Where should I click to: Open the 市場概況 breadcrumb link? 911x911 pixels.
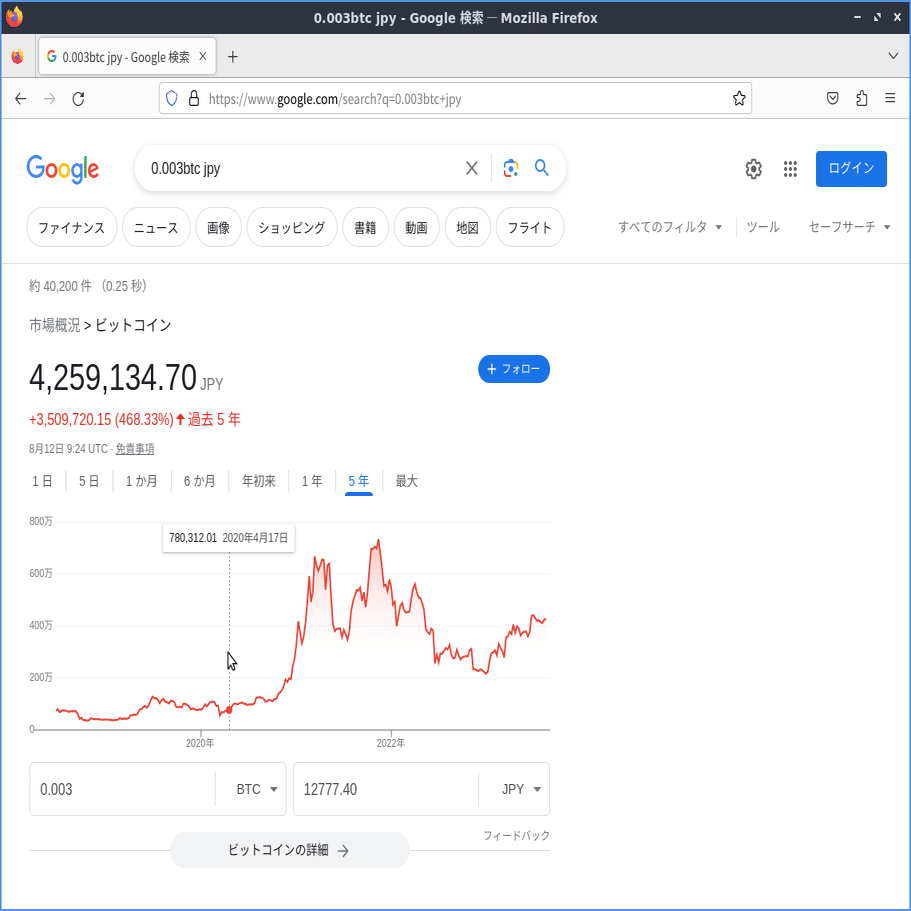[55, 325]
